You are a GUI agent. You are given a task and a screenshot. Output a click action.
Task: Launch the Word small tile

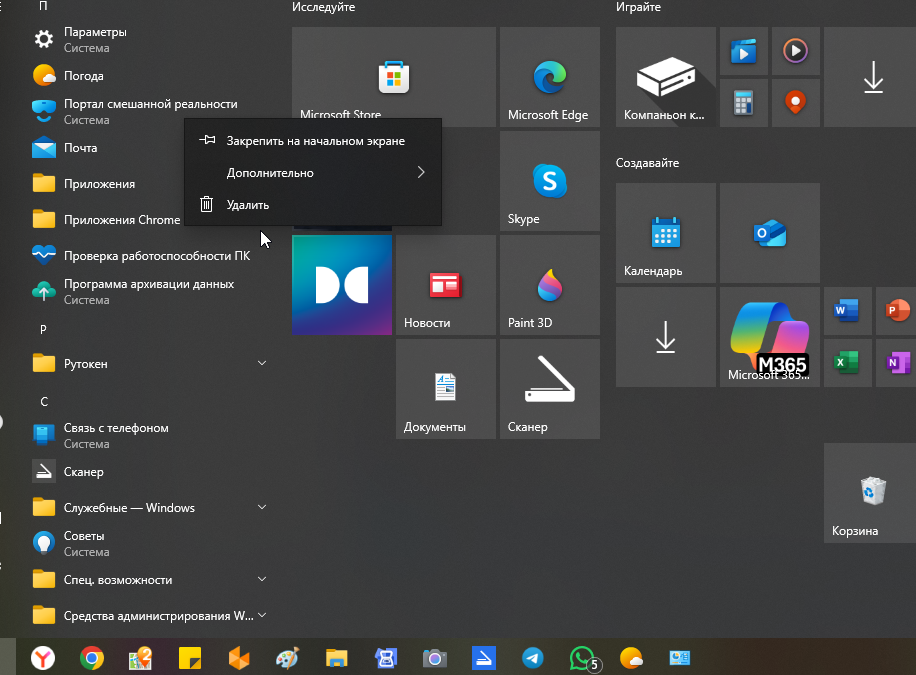[x=848, y=311]
